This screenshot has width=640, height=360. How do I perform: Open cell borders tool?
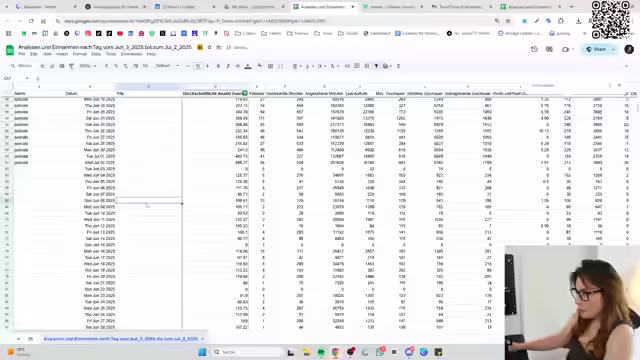(x=270, y=66)
